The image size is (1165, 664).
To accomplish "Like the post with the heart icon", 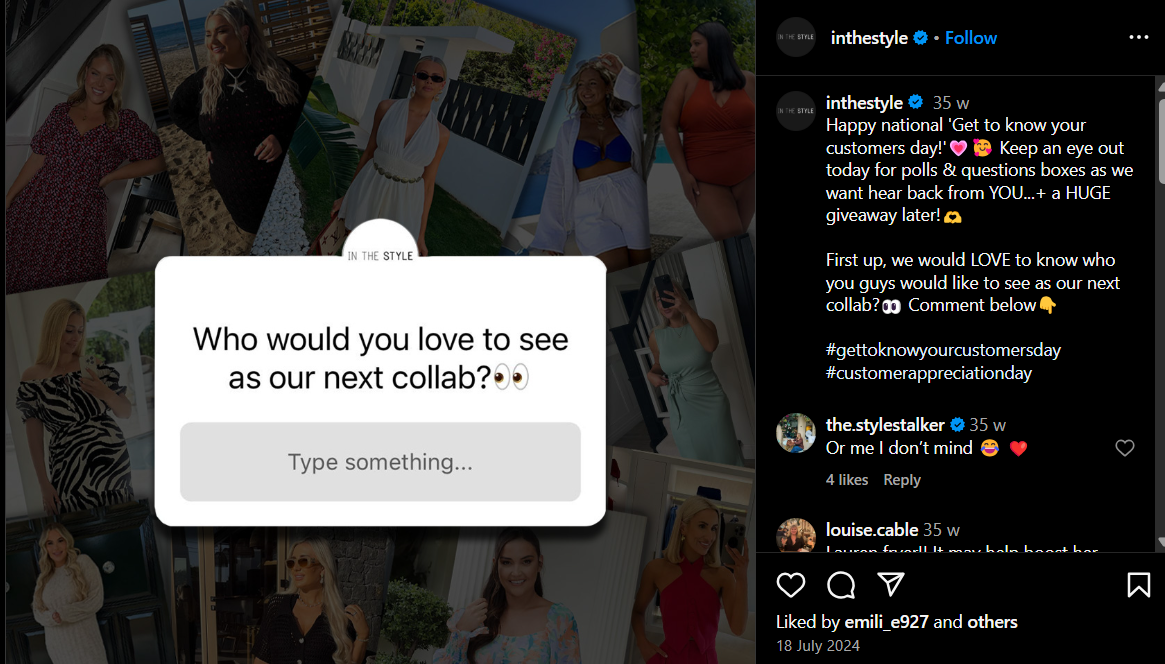I will pyautogui.click(x=791, y=585).
